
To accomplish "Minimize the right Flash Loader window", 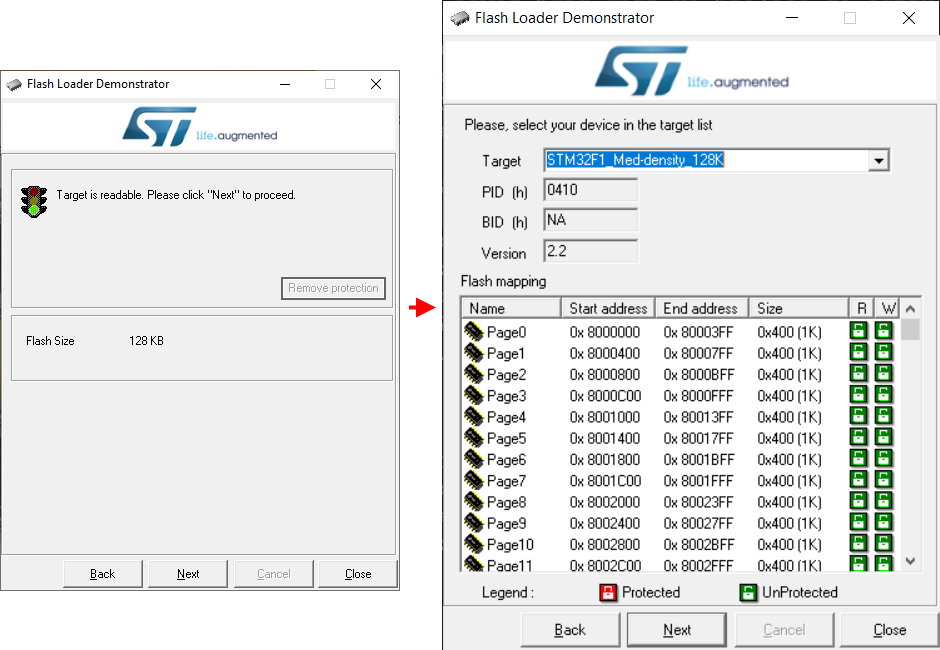I will [x=792, y=18].
